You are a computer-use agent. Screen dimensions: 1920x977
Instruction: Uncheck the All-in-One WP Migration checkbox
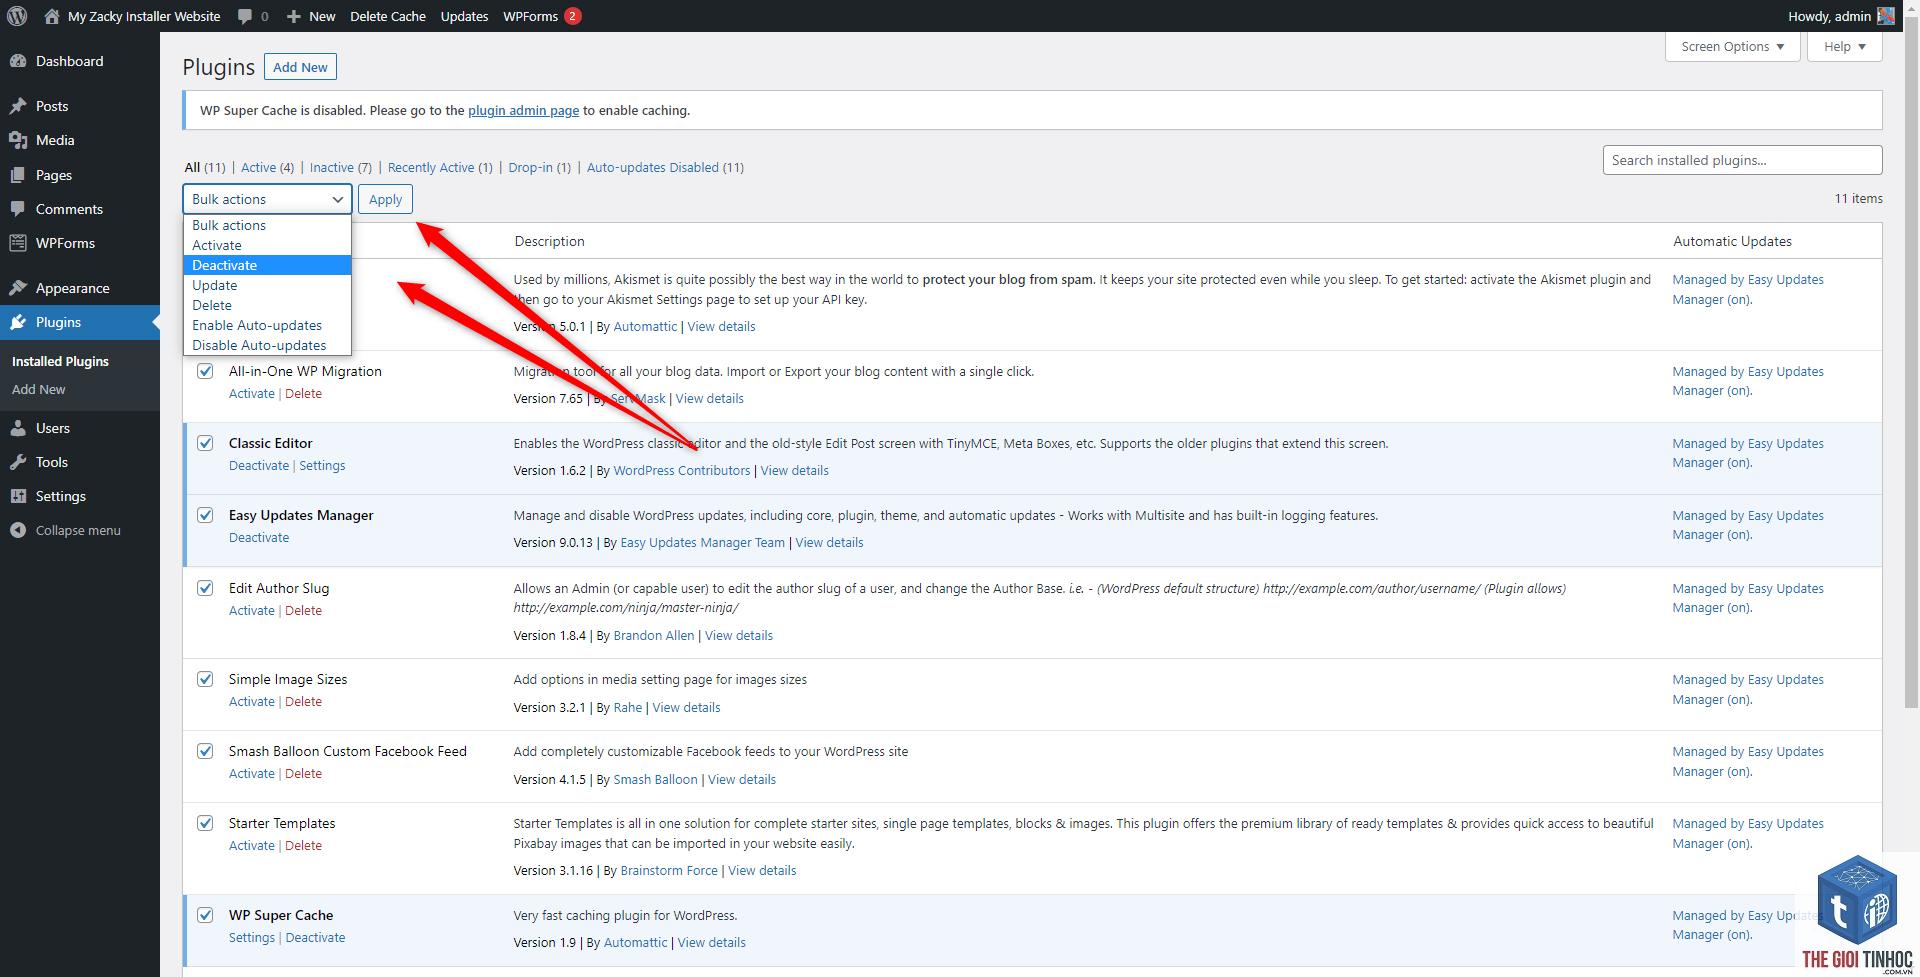tap(205, 371)
